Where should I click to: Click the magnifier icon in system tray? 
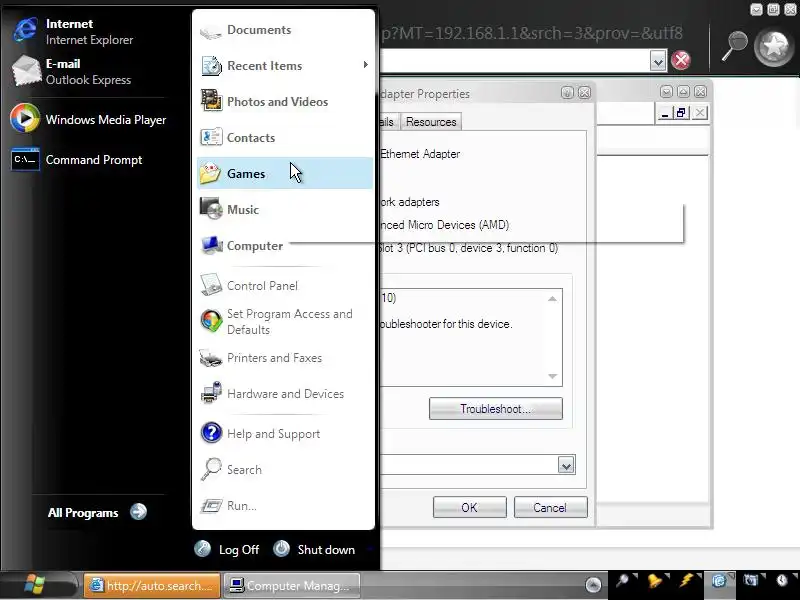[x=622, y=581]
